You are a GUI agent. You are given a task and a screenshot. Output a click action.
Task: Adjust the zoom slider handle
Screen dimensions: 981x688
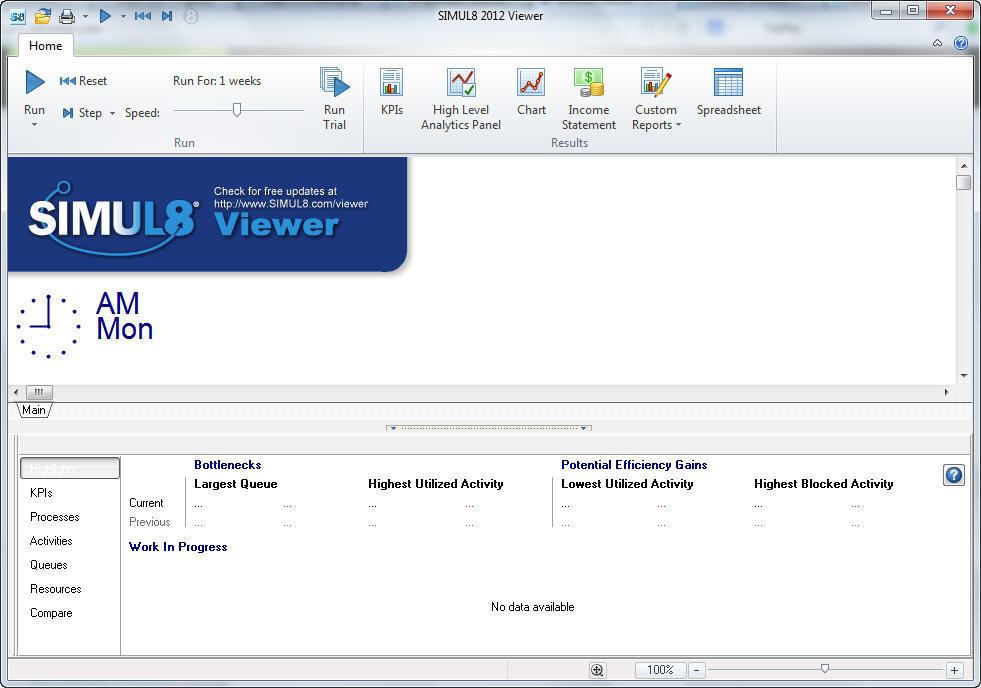coord(825,669)
